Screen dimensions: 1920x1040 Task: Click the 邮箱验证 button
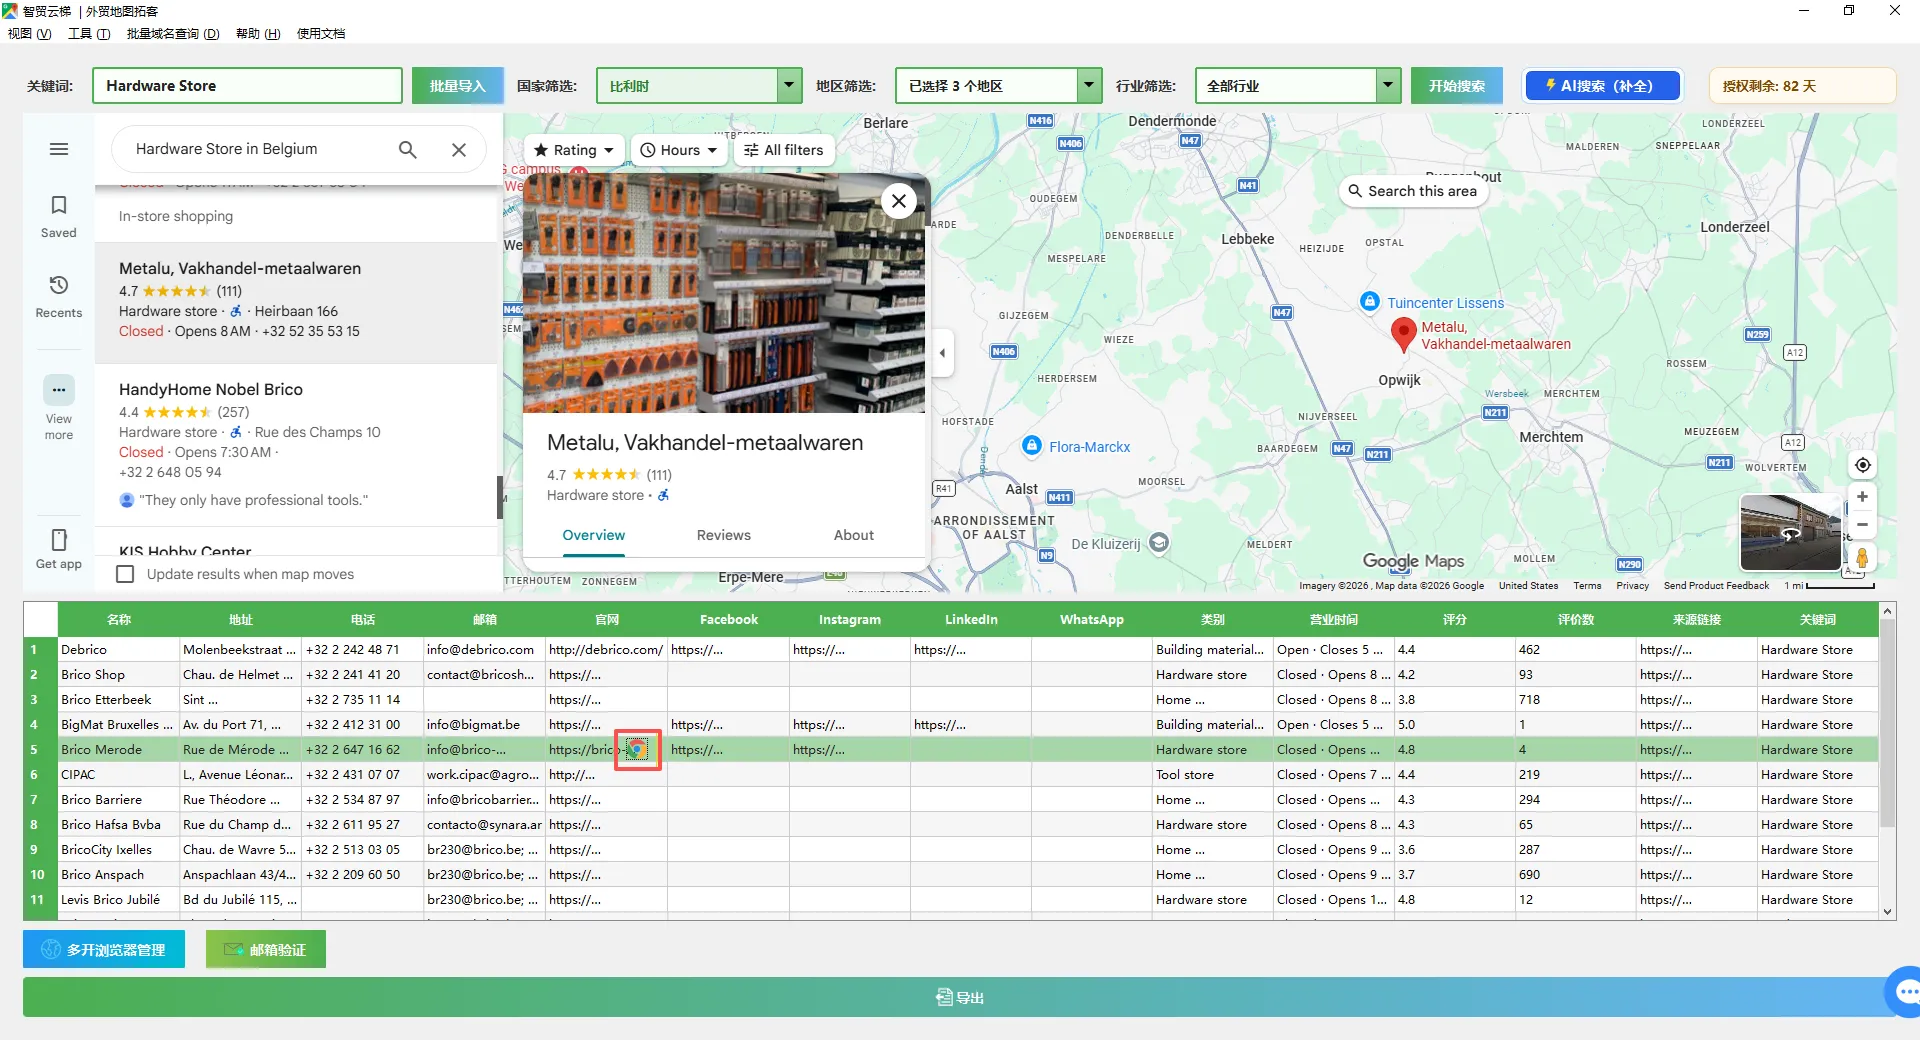point(266,949)
